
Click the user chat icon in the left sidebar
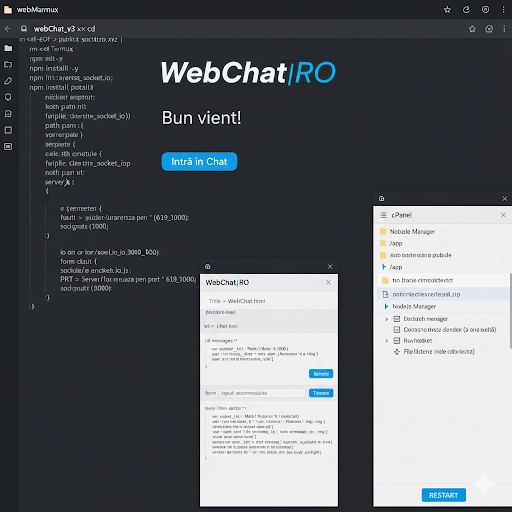(8, 114)
